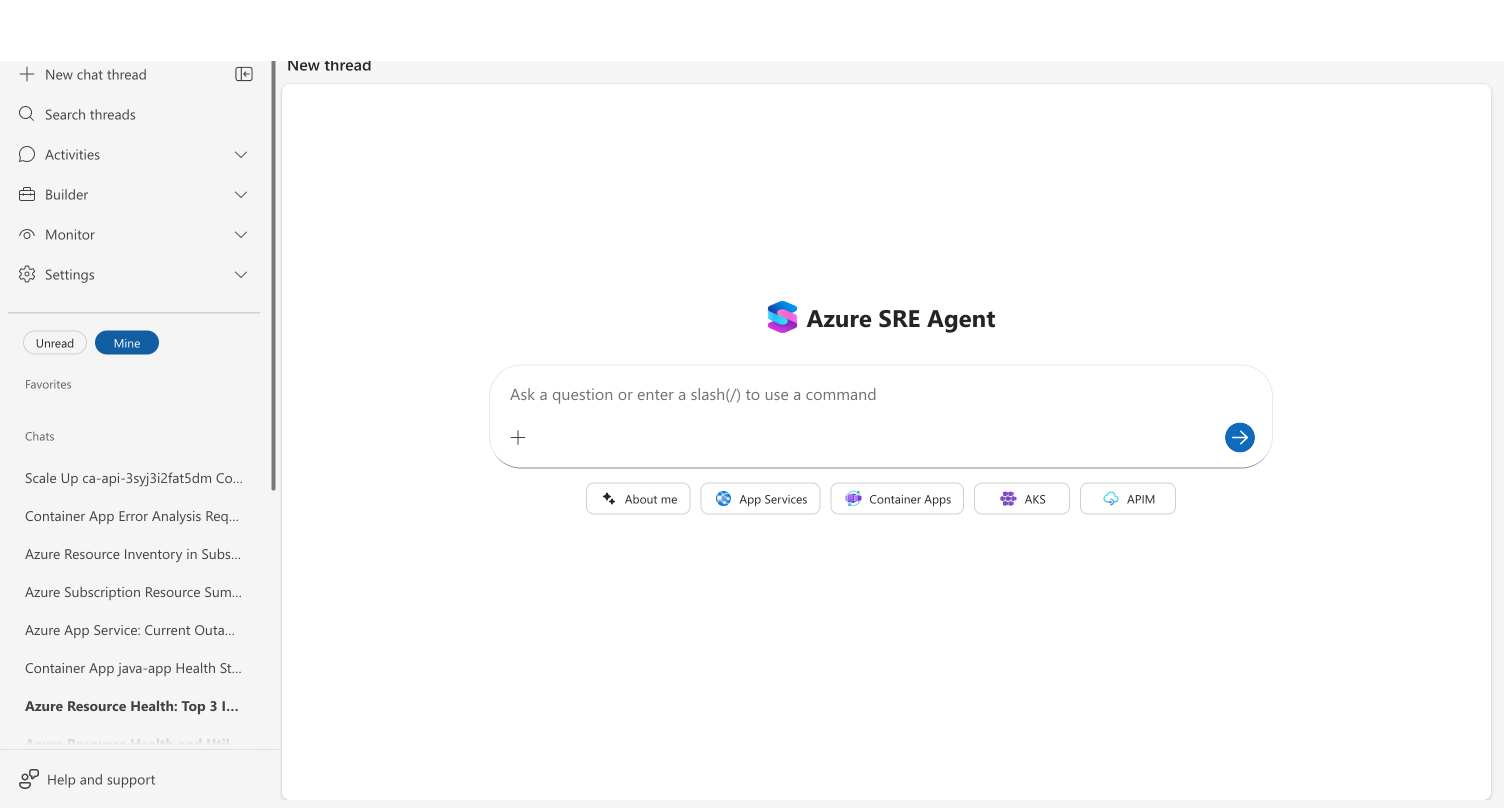Screen dimensions: 1504x808
Task: Expand the Builder chevron
Action: pyautogui.click(x=241, y=194)
